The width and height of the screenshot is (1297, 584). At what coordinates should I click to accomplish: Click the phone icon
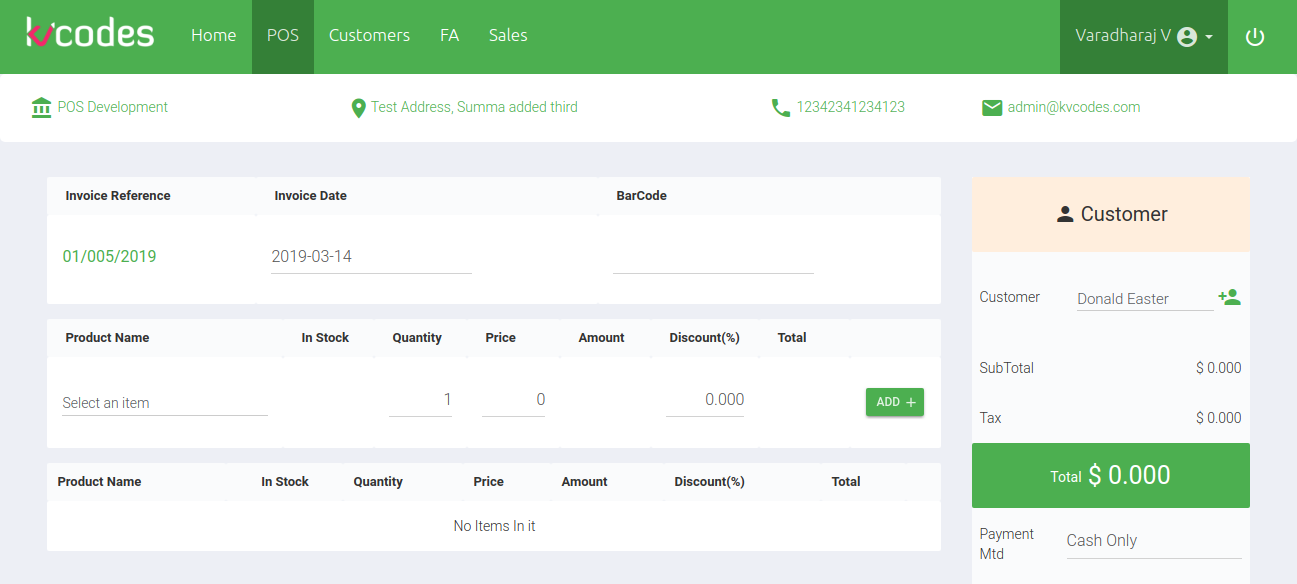pos(781,107)
